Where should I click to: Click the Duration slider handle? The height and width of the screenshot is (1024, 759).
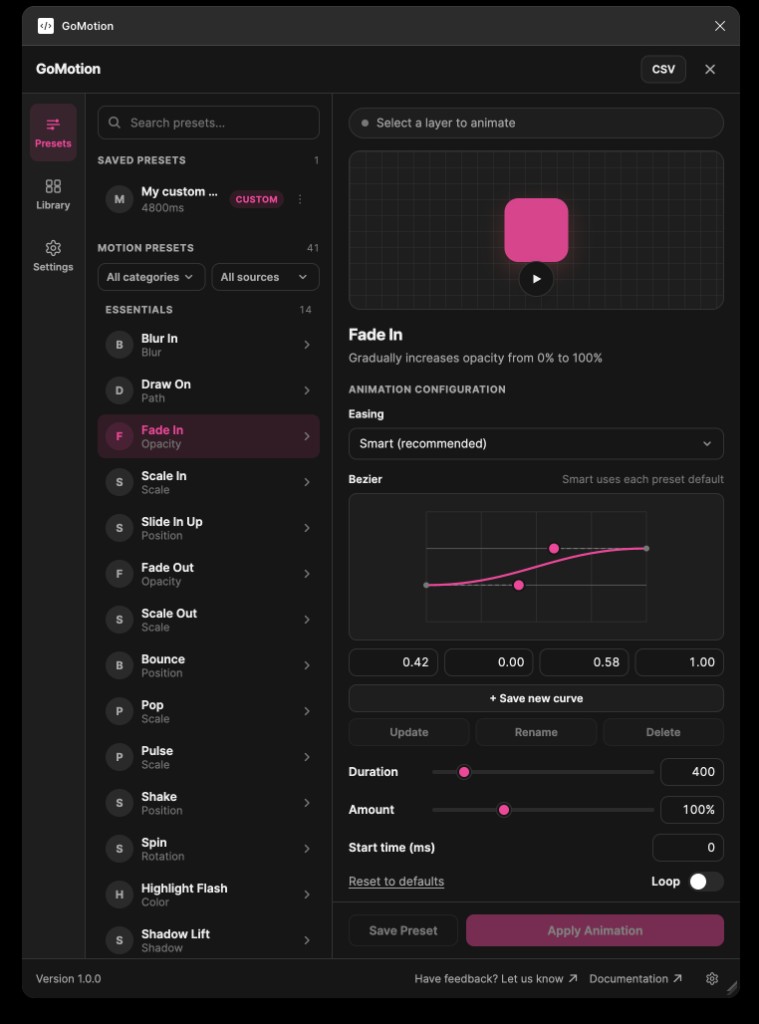pos(464,772)
